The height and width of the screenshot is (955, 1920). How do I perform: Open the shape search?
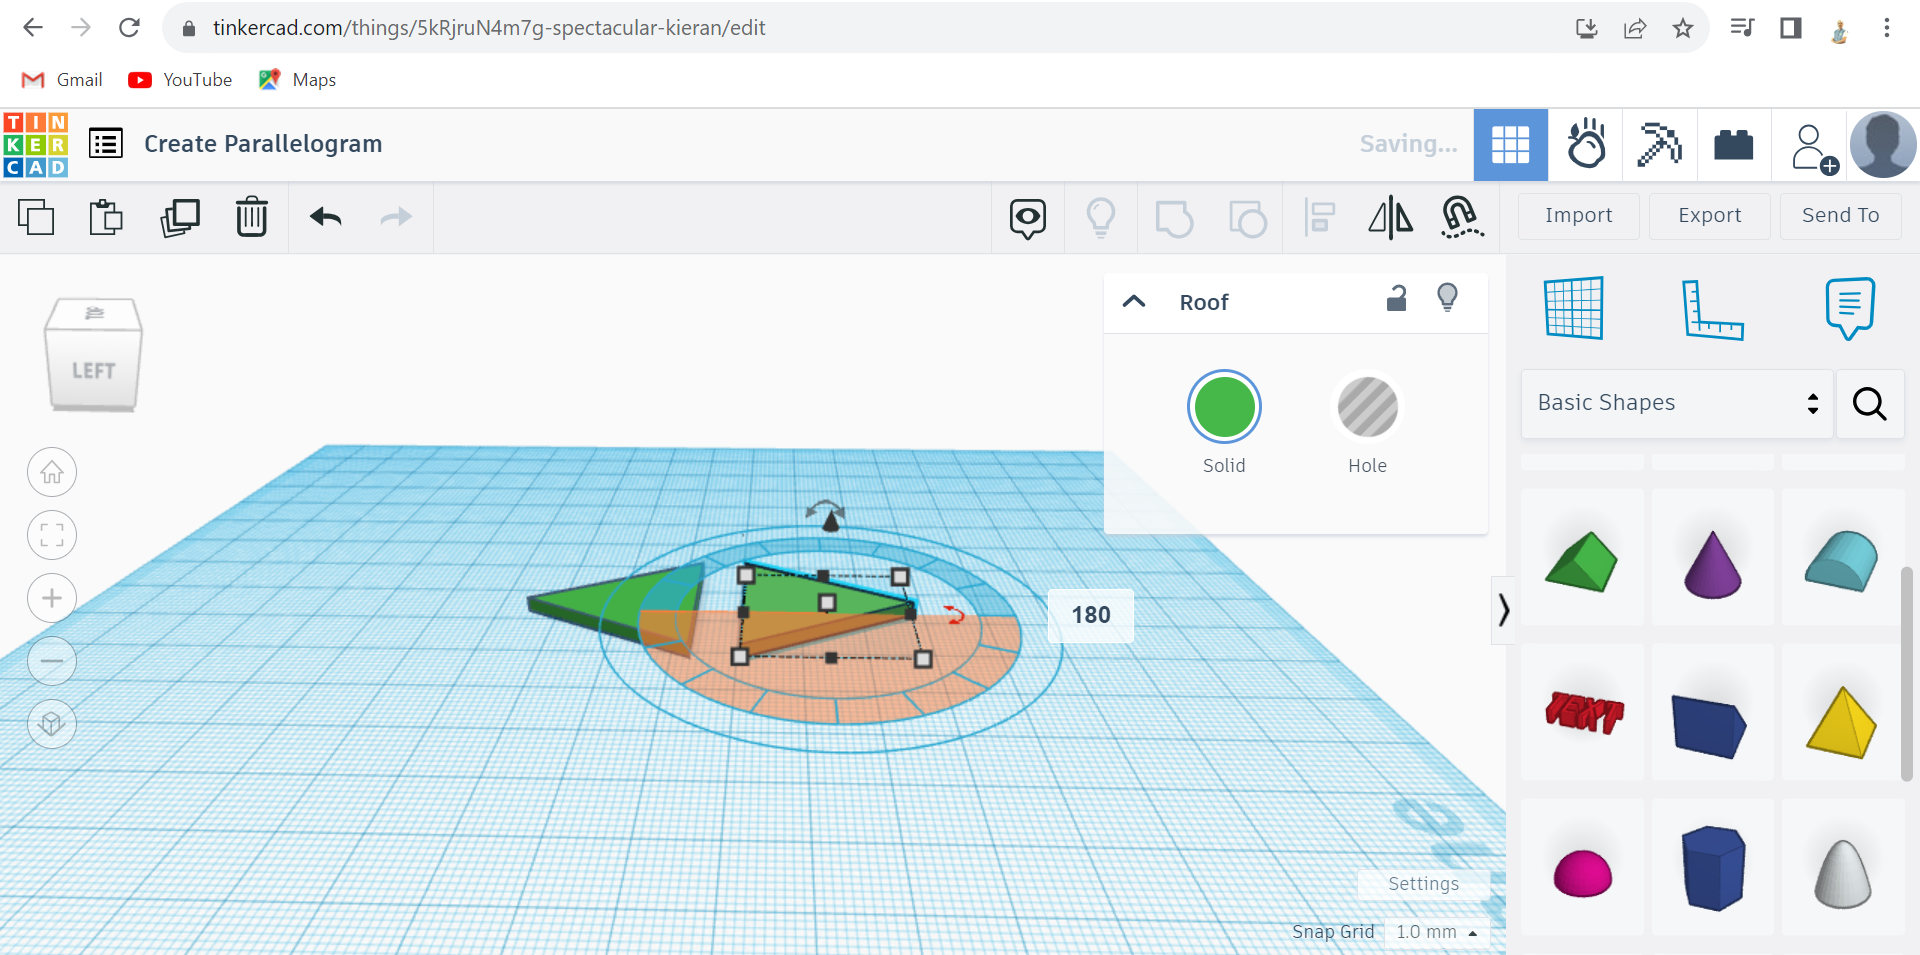point(1868,404)
